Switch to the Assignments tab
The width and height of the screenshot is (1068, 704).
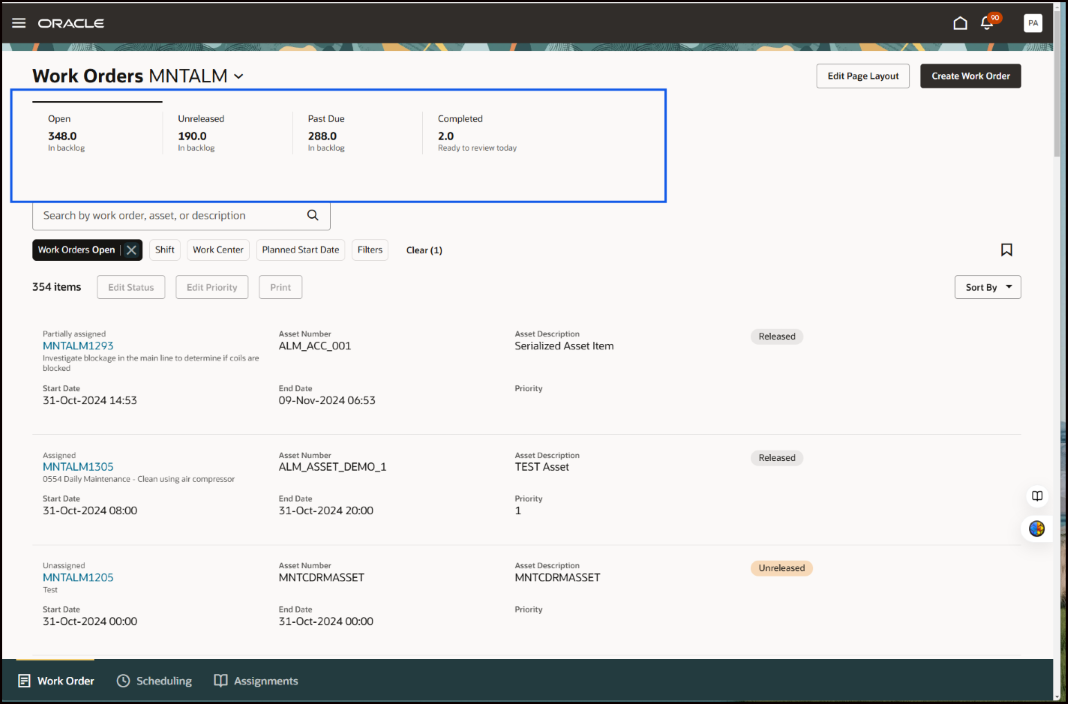pos(256,681)
